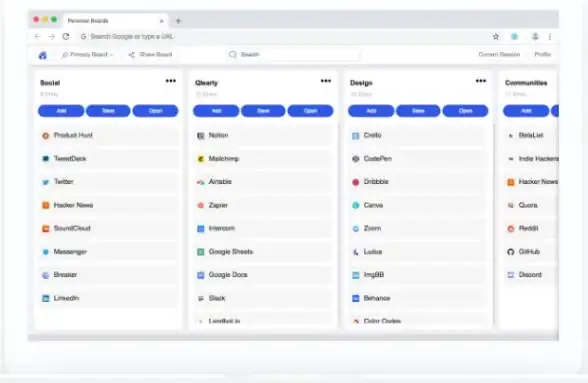Click the Canva icon

(x=356, y=206)
